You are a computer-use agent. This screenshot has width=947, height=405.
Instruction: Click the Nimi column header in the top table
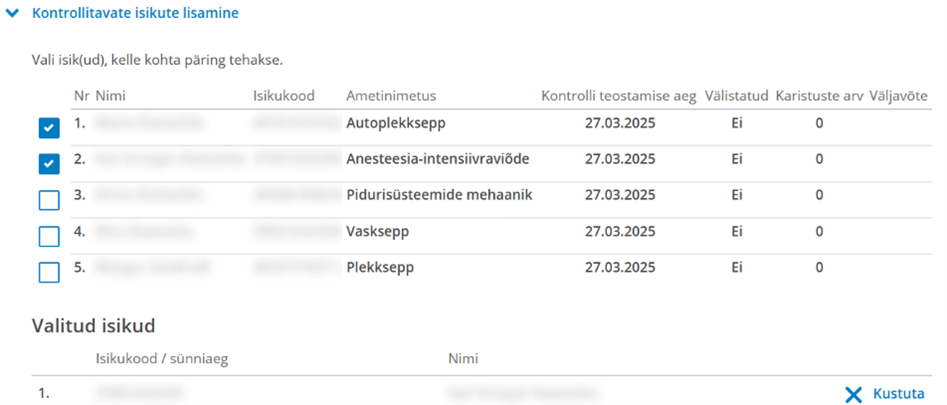click(x=111, y=96)
